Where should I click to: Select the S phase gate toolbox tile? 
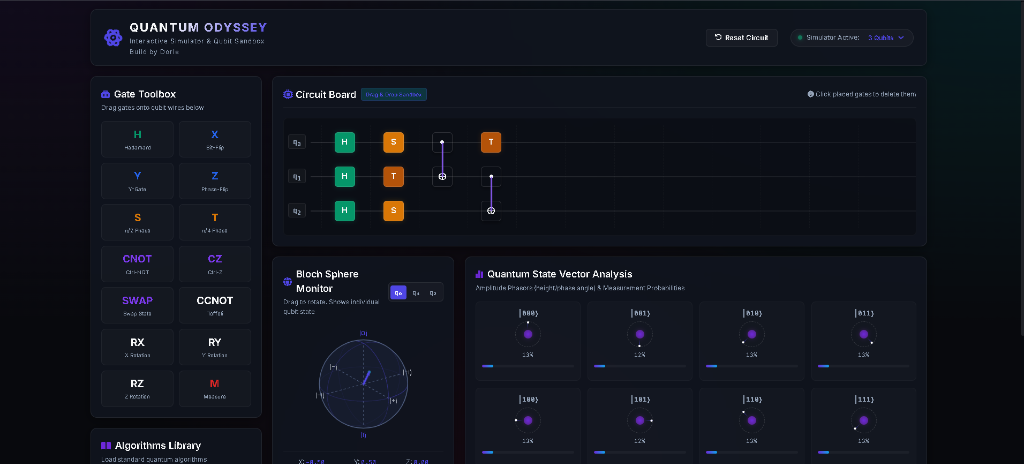pos(137,222)
